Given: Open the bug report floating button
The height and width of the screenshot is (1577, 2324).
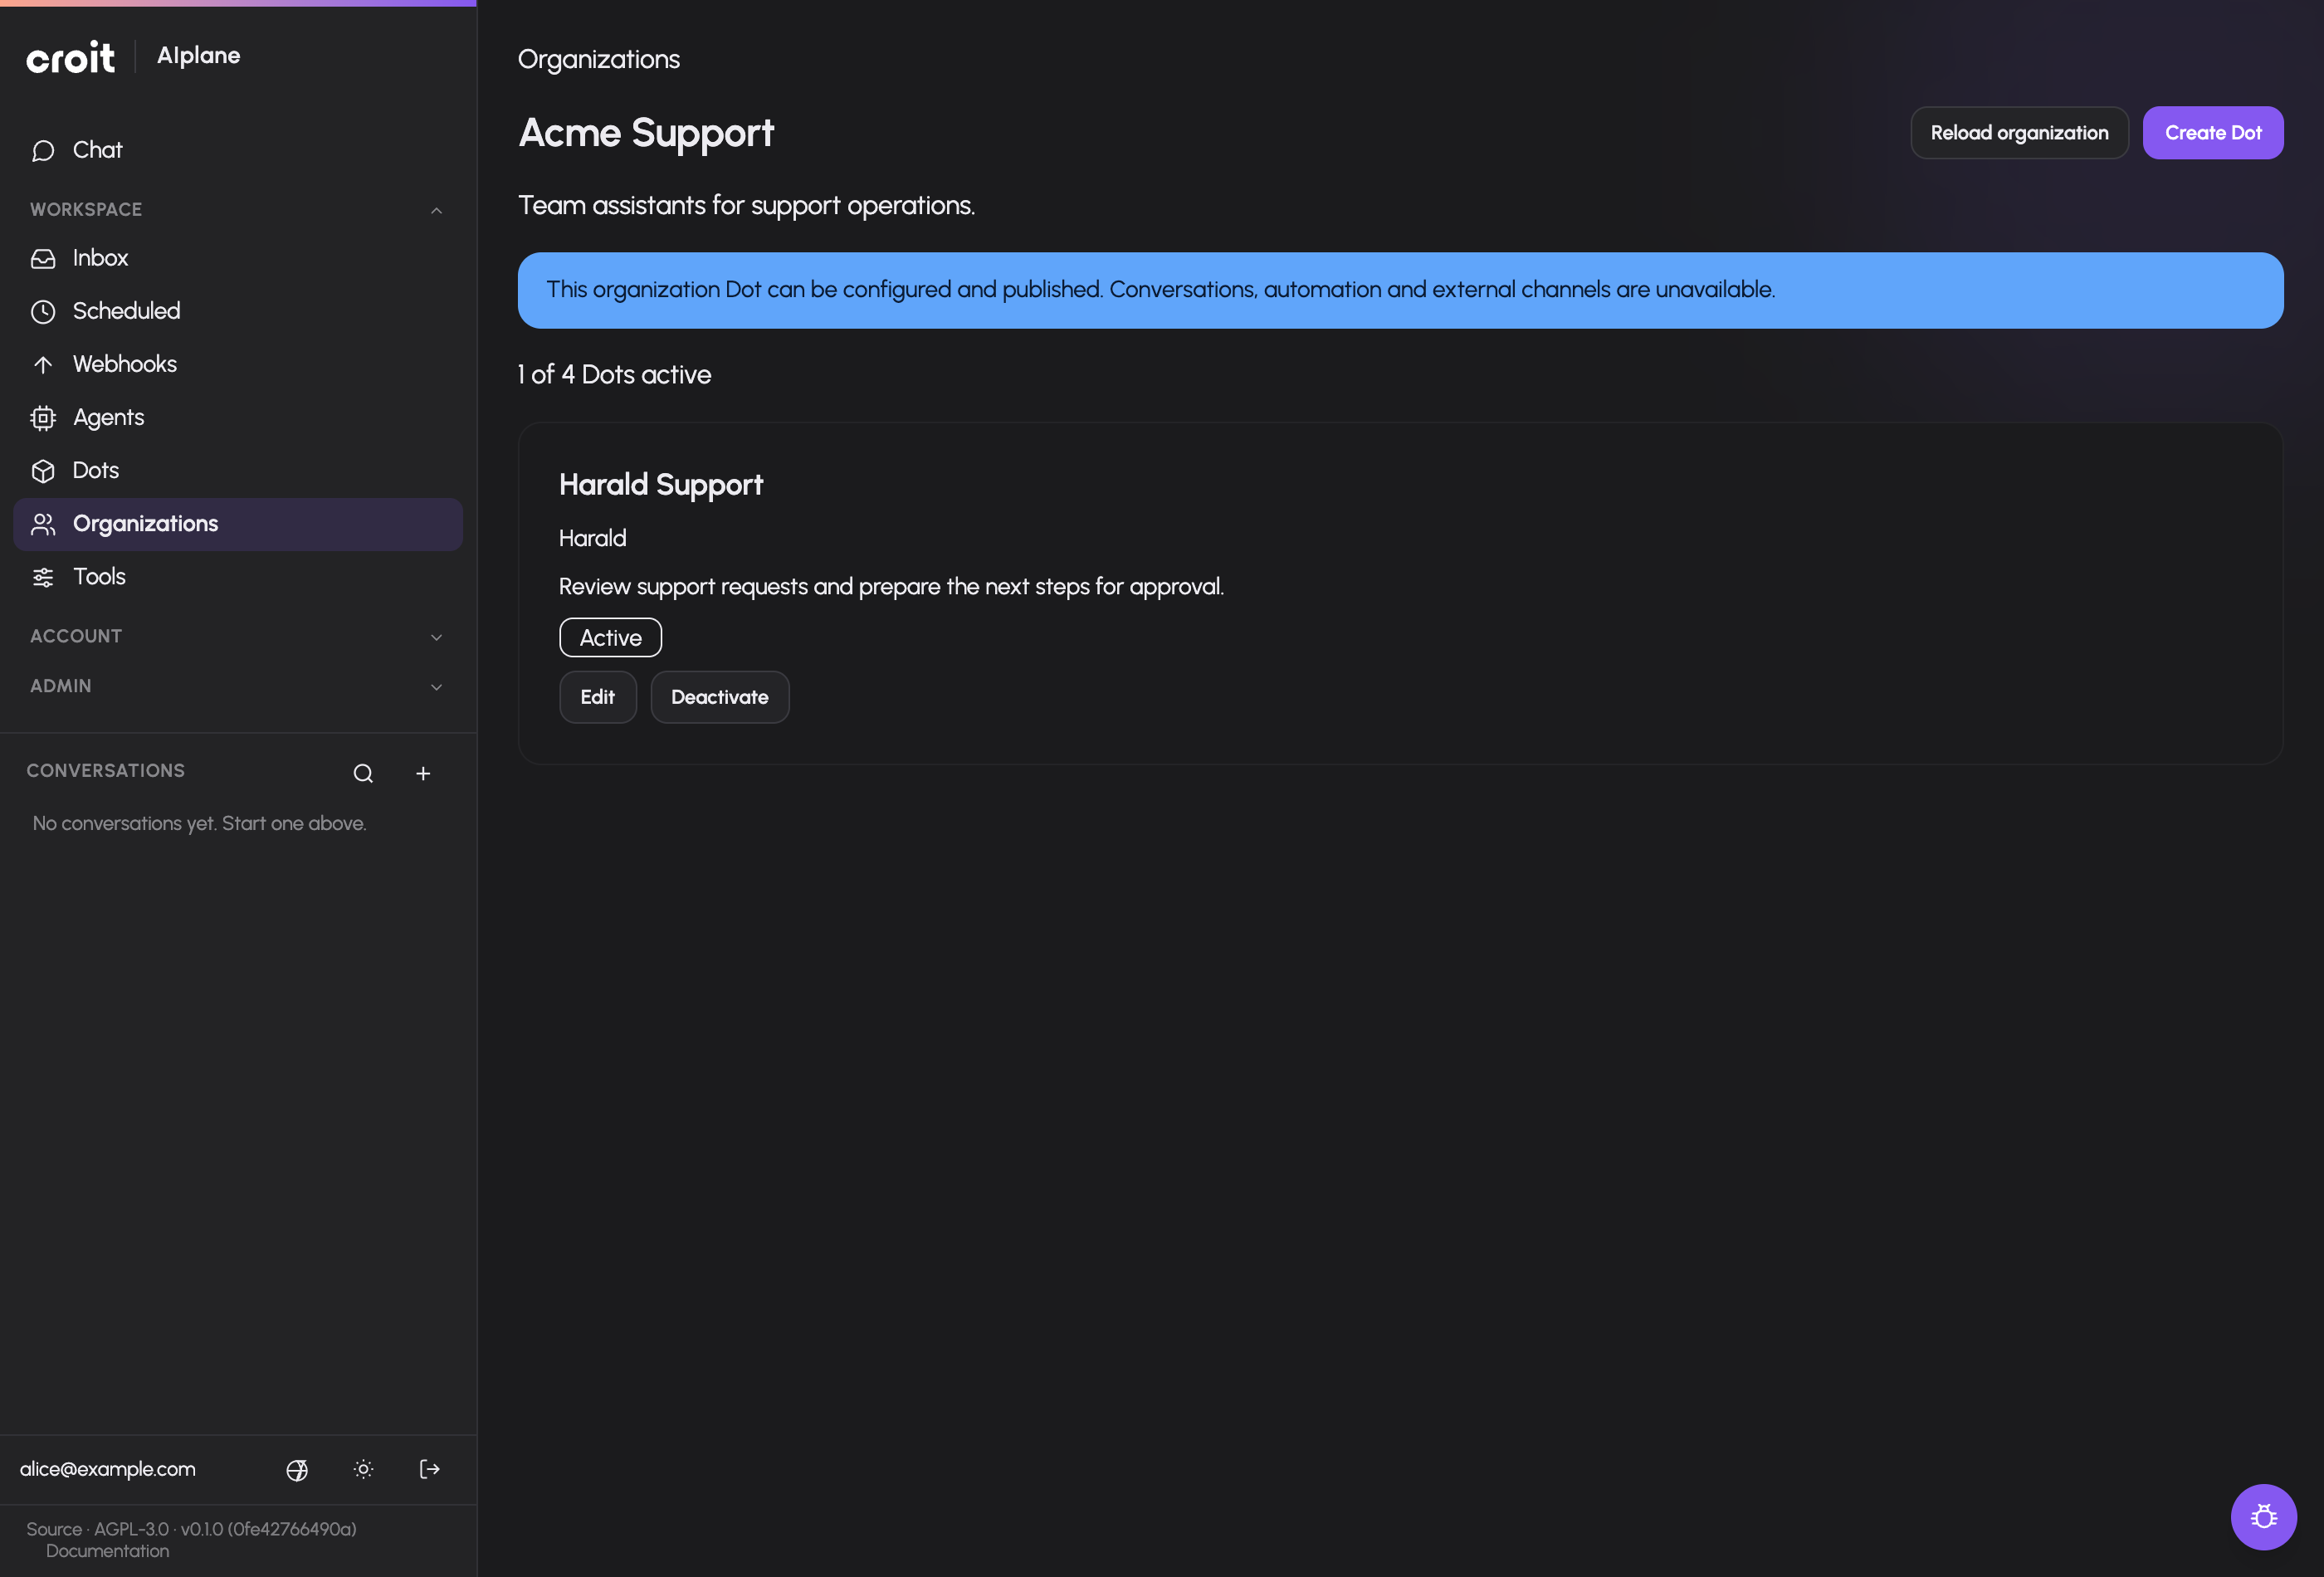Looking at the screenshot, I should [x=2263, y=1516].
